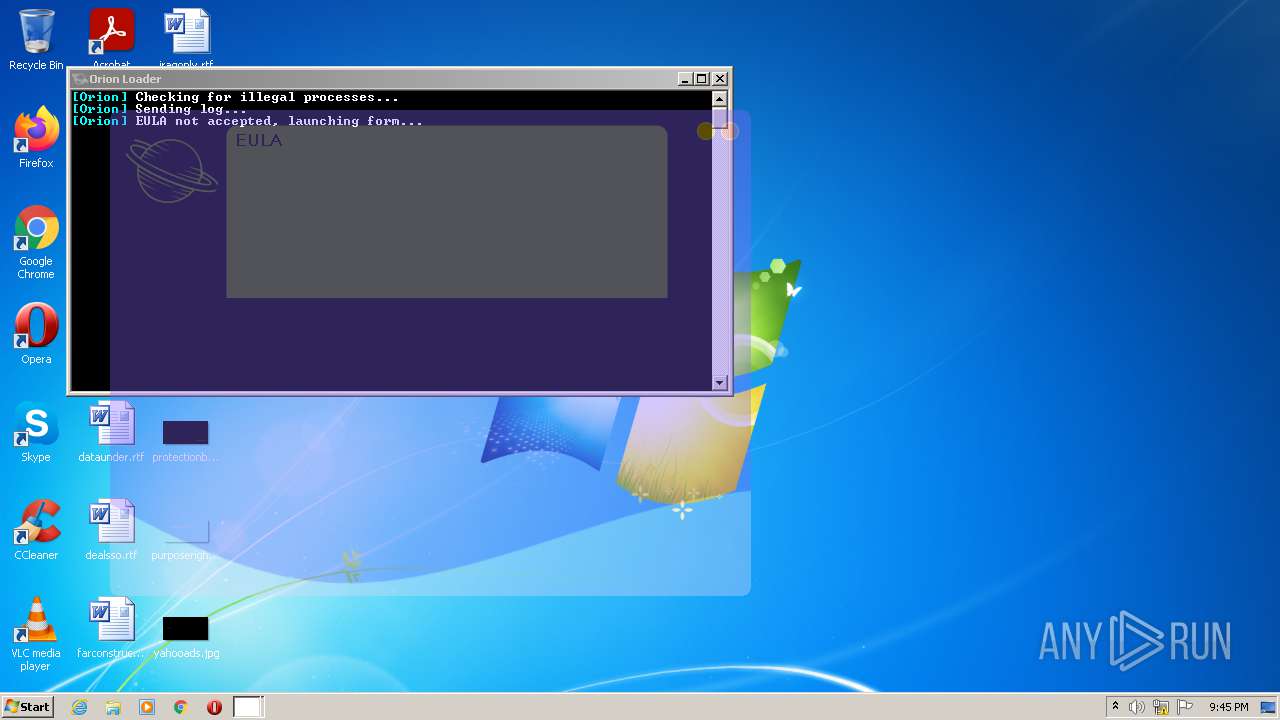Minimize the Orion Loader console window

(x=685, y=79)
